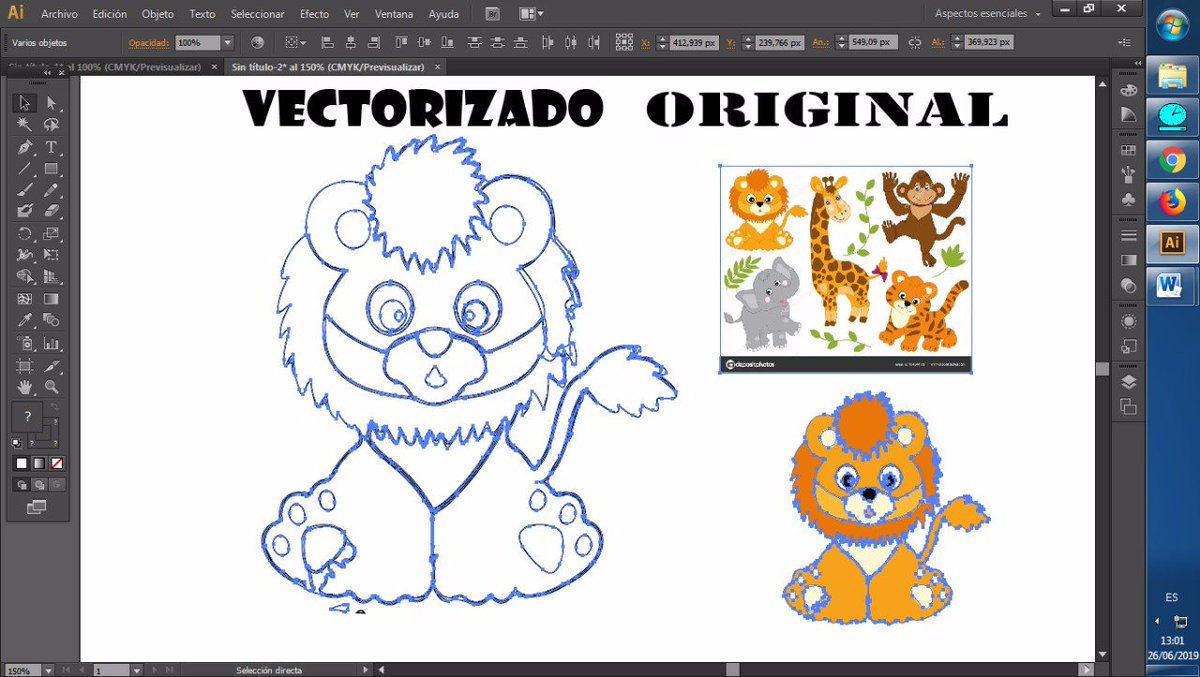
Task: Pick the Line Segment tool
Action: click(25, 168)
